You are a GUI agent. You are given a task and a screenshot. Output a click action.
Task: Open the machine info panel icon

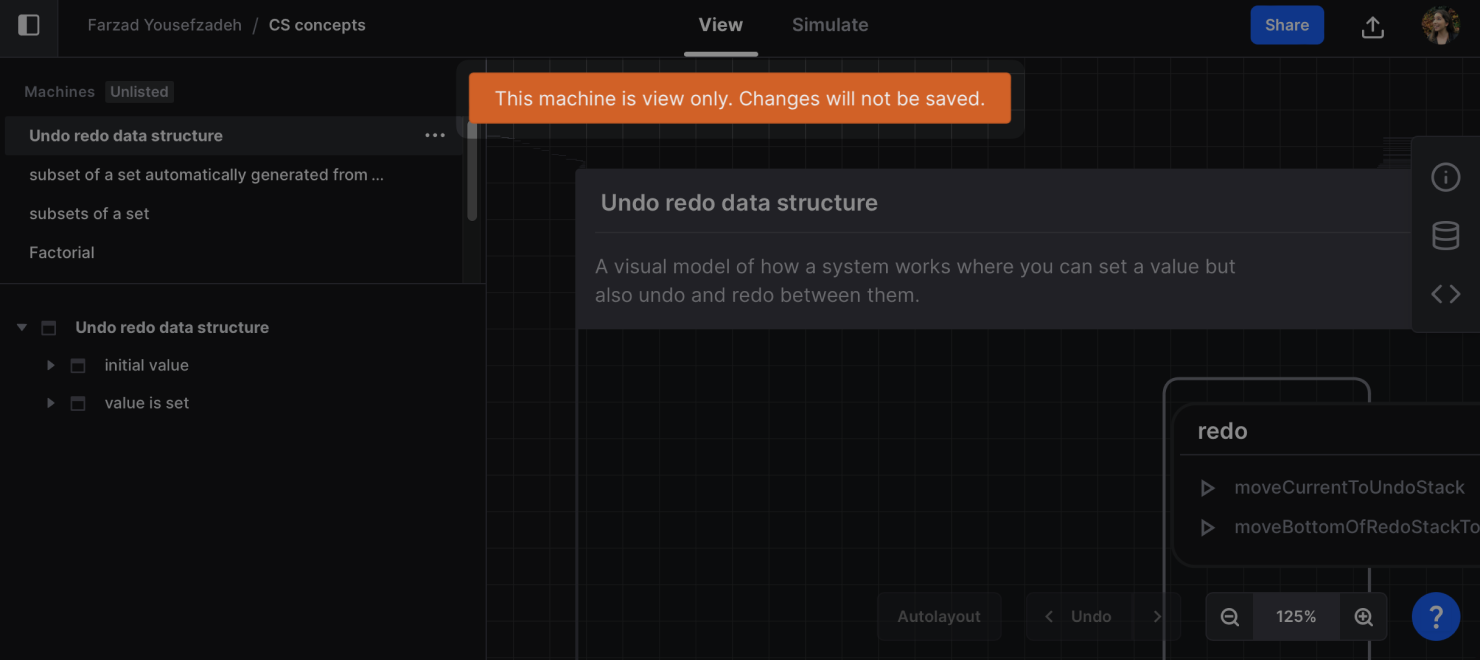(1445, 177)
